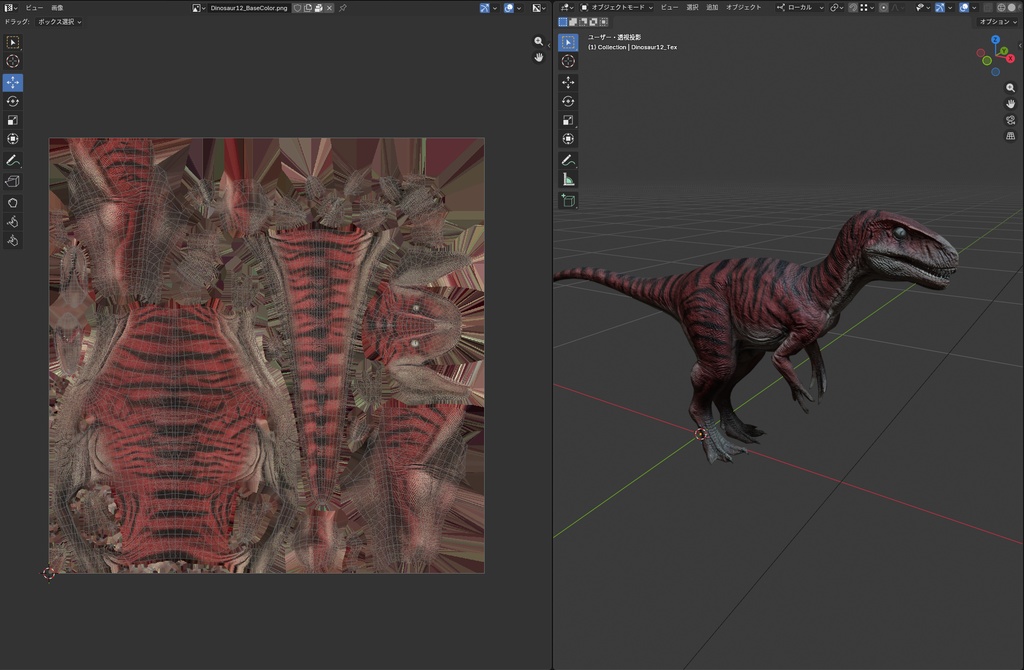Activate the Transform tool in the 3D viewport
This screenshot has width=1024, height=670.
tap(568, 139)
